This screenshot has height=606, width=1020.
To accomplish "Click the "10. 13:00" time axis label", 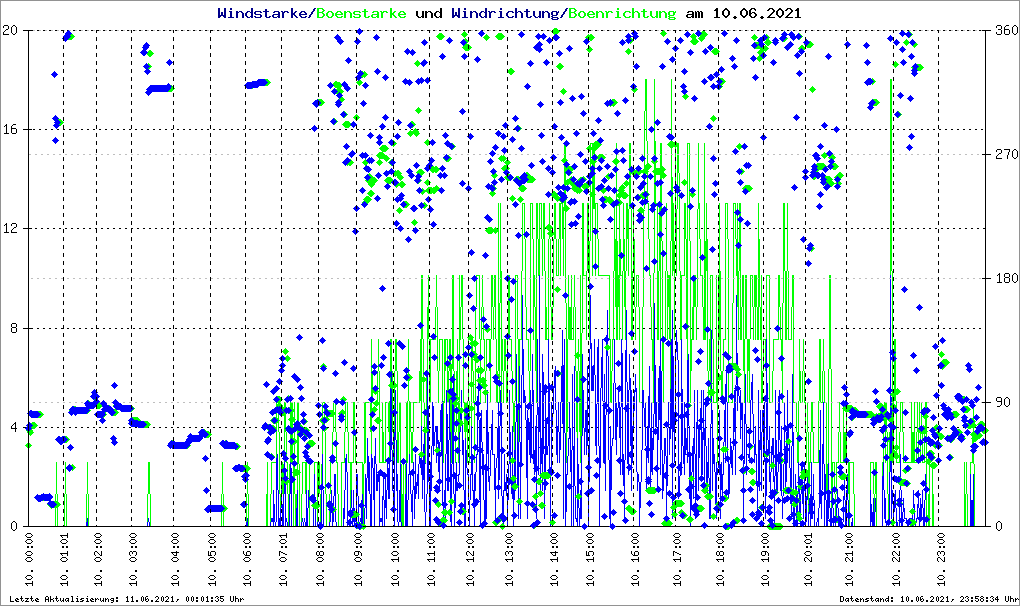I will [509, 560].
